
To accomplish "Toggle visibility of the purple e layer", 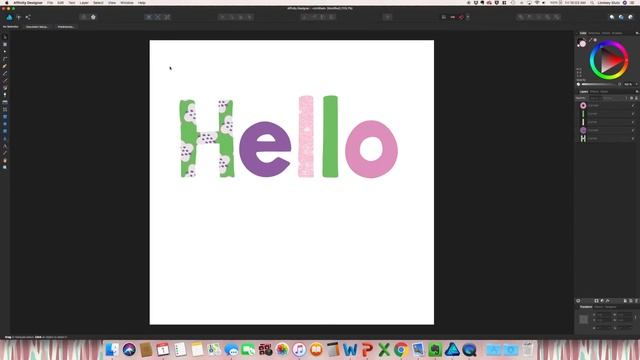I will [x=633, y=130].
